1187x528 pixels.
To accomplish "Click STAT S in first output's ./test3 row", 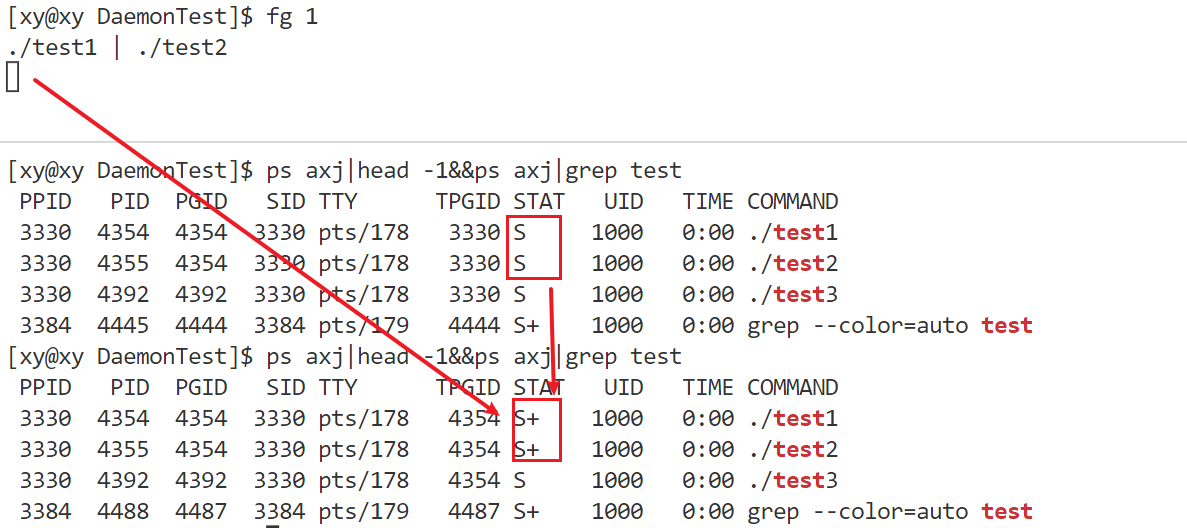I will [519, 295].
